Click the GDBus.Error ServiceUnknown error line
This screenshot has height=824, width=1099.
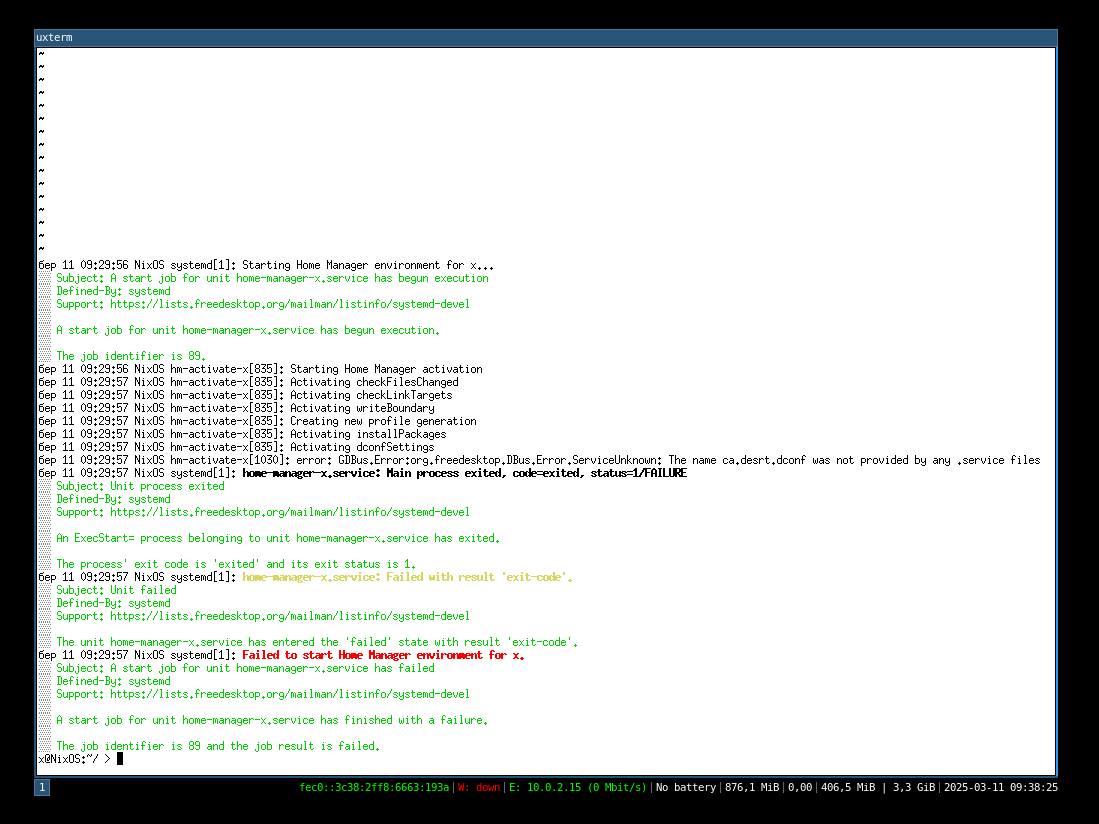tap(539, 460)
